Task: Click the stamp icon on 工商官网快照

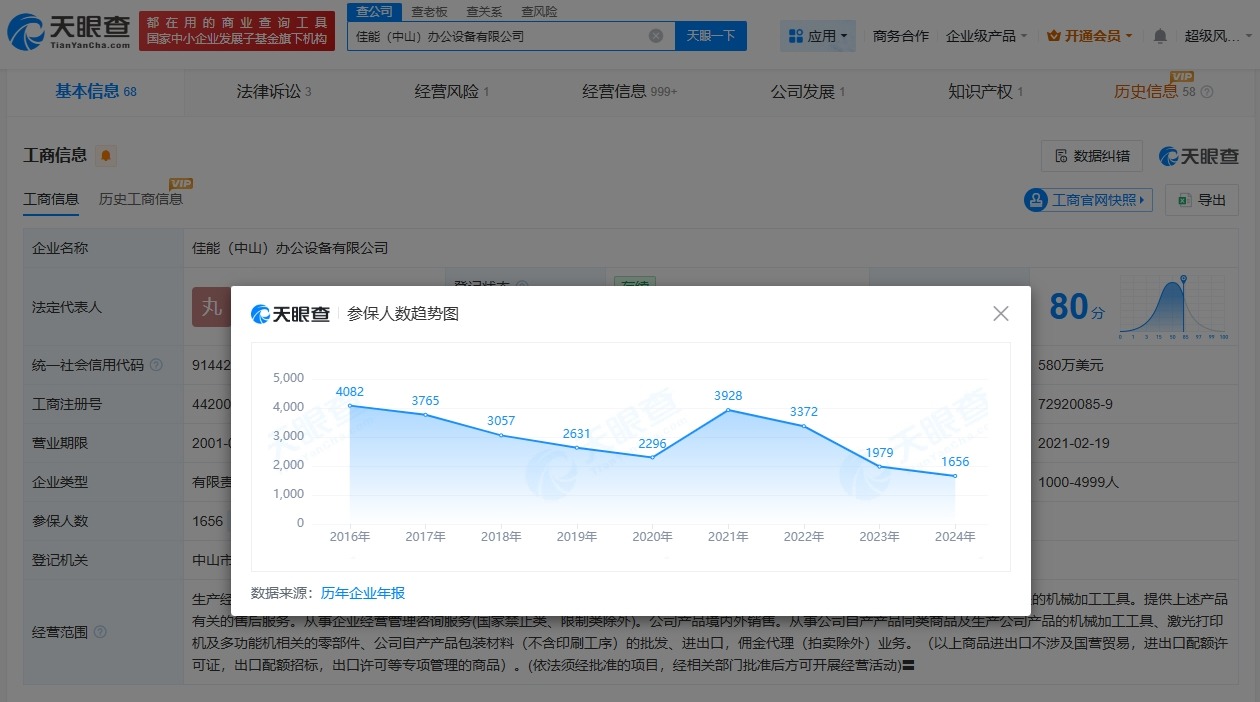Action: pyautogui.click(x=1038, y=200)
